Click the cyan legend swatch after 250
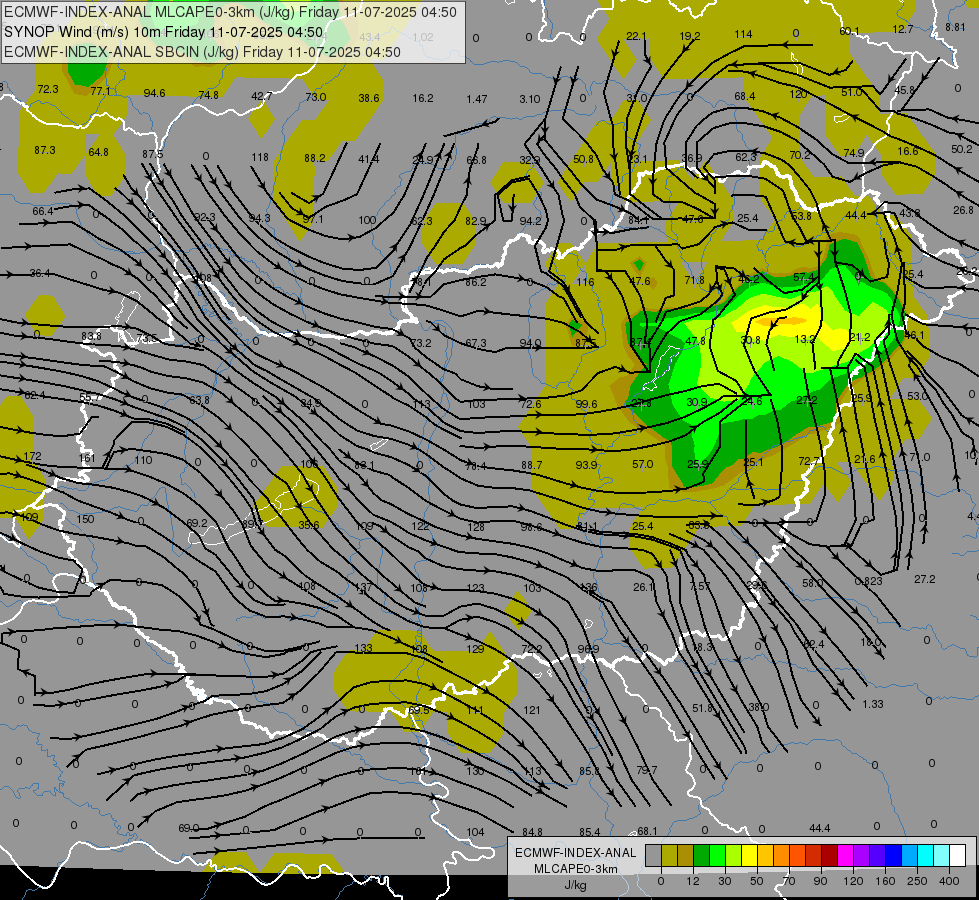The width and height of the screenshot is (979, 900). click(x=925, y=855)
